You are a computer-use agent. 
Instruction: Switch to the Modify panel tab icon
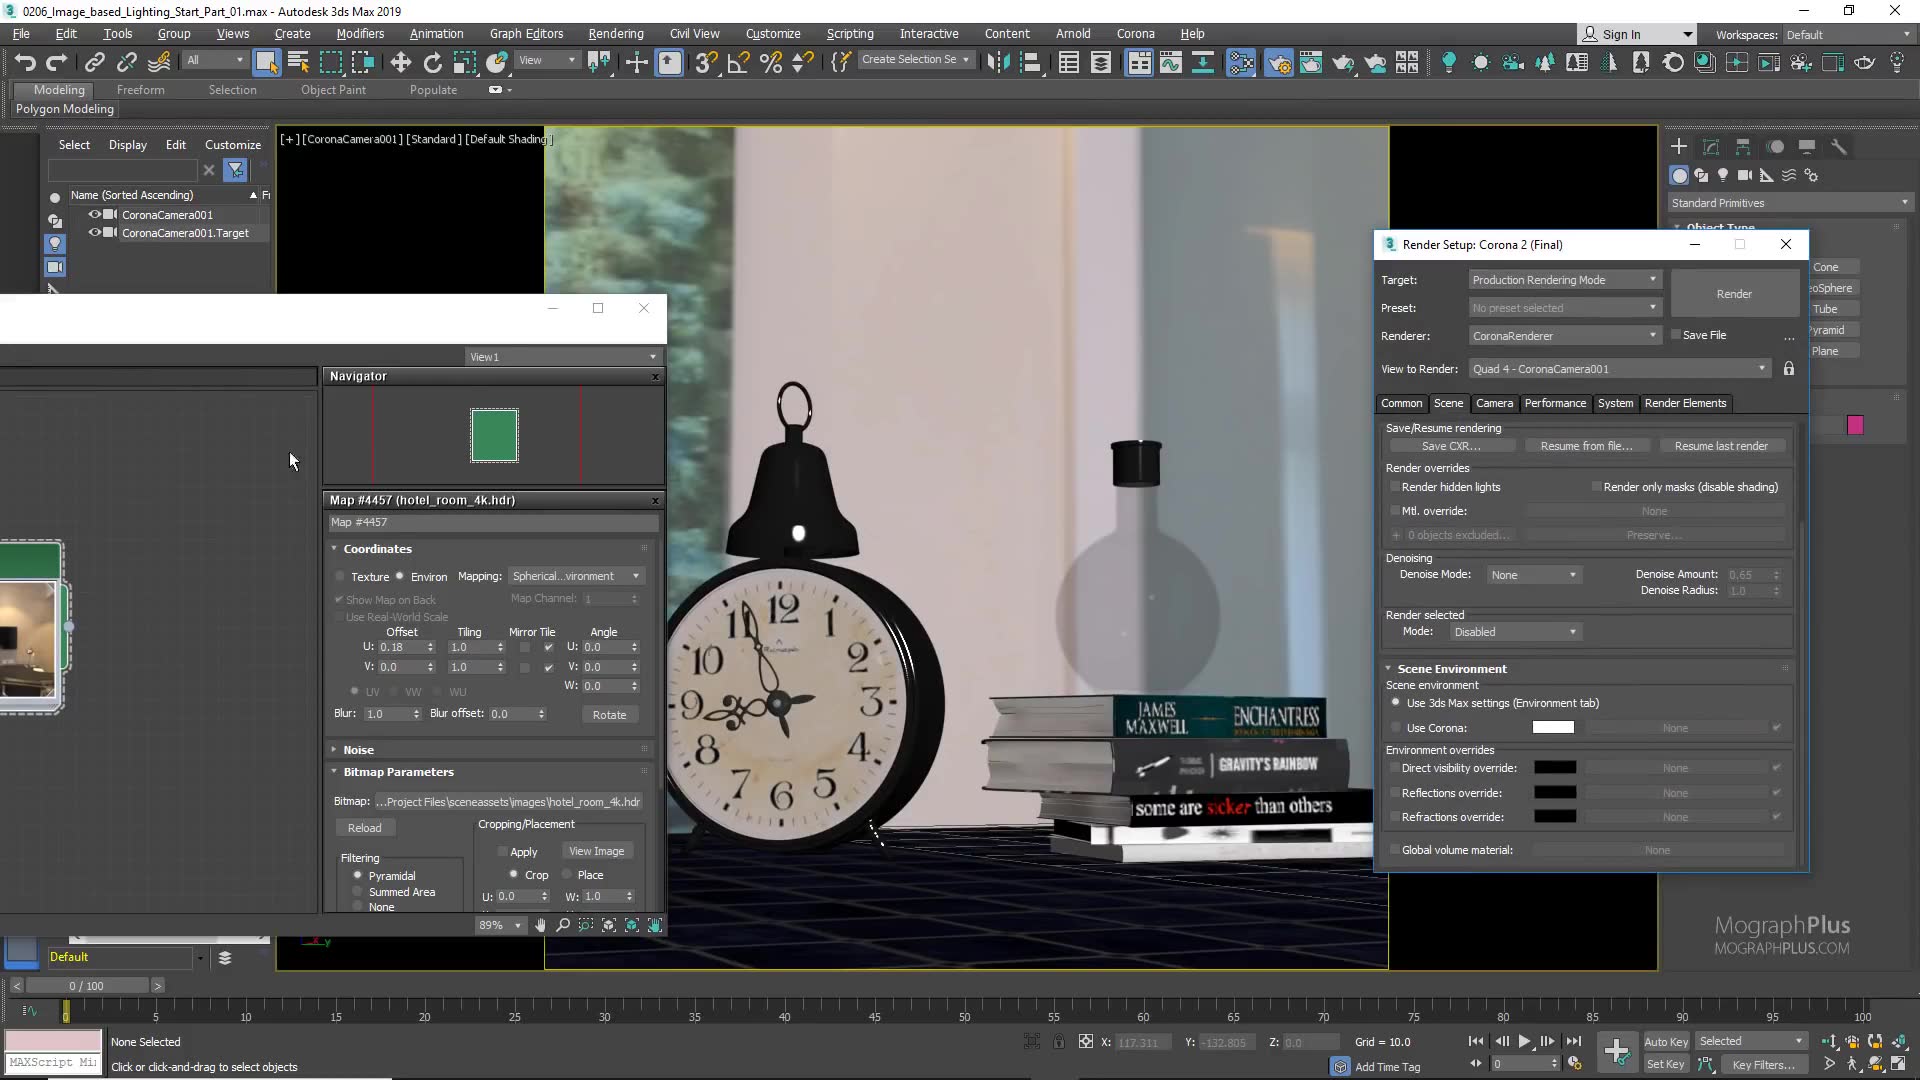coord(1711,147)
